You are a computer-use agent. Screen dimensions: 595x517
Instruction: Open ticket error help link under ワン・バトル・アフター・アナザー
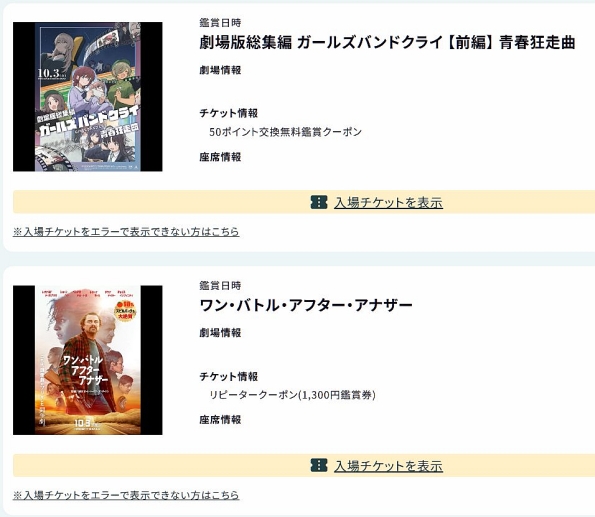(126, 495)
